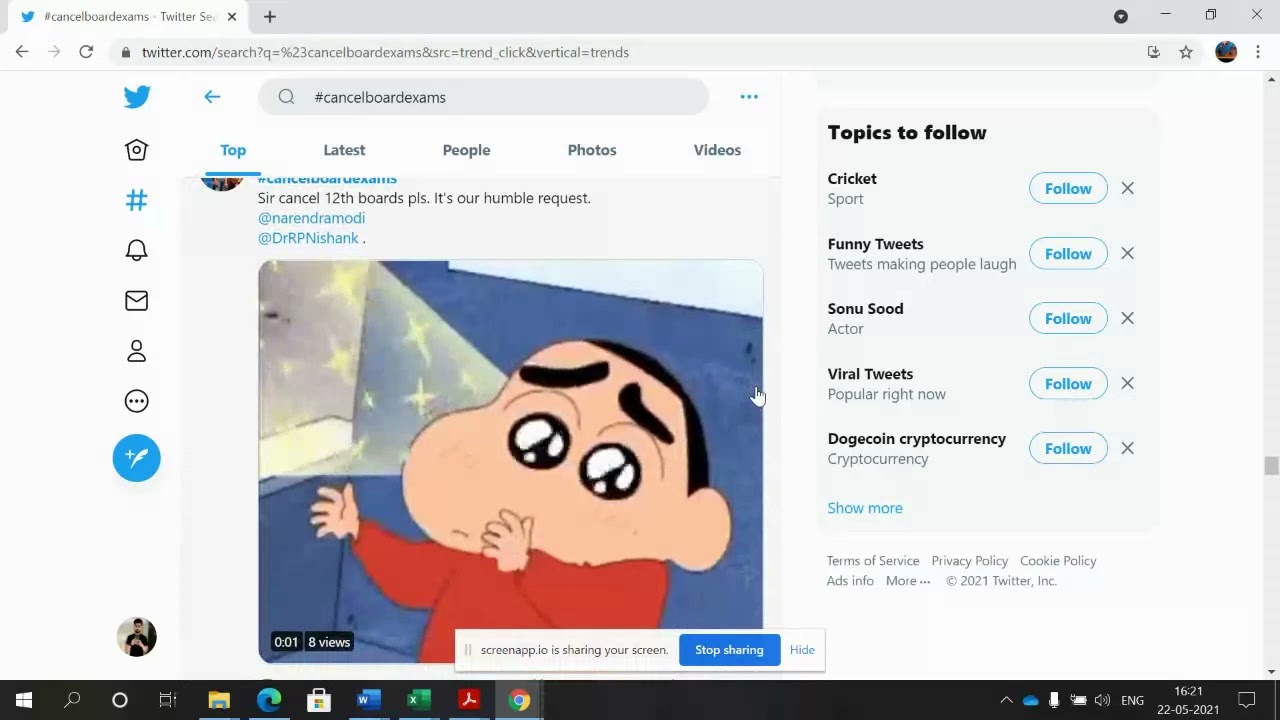Screen dimensions: 1280x720
Task: Open the Explore hashtag icon
Action: [137, 200]
